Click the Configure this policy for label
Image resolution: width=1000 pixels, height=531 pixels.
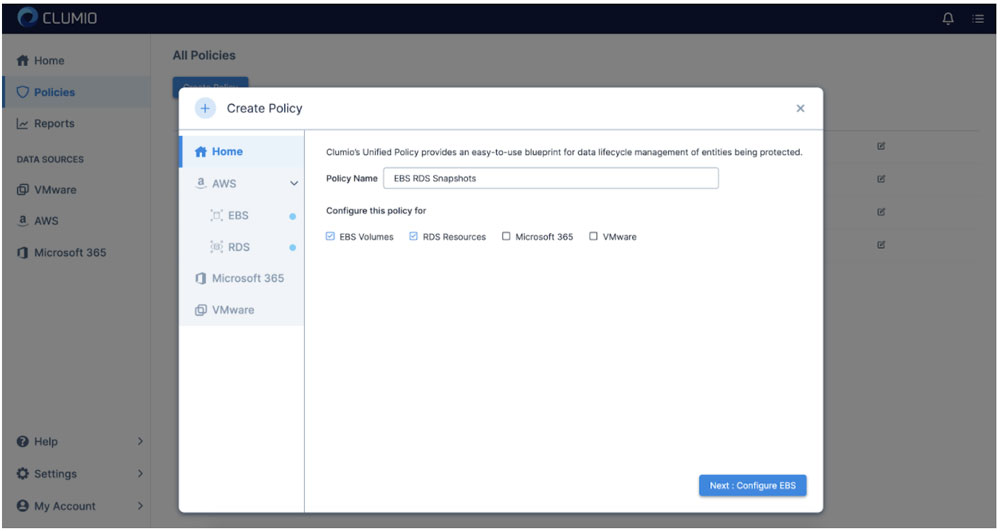tap(376, 210)
